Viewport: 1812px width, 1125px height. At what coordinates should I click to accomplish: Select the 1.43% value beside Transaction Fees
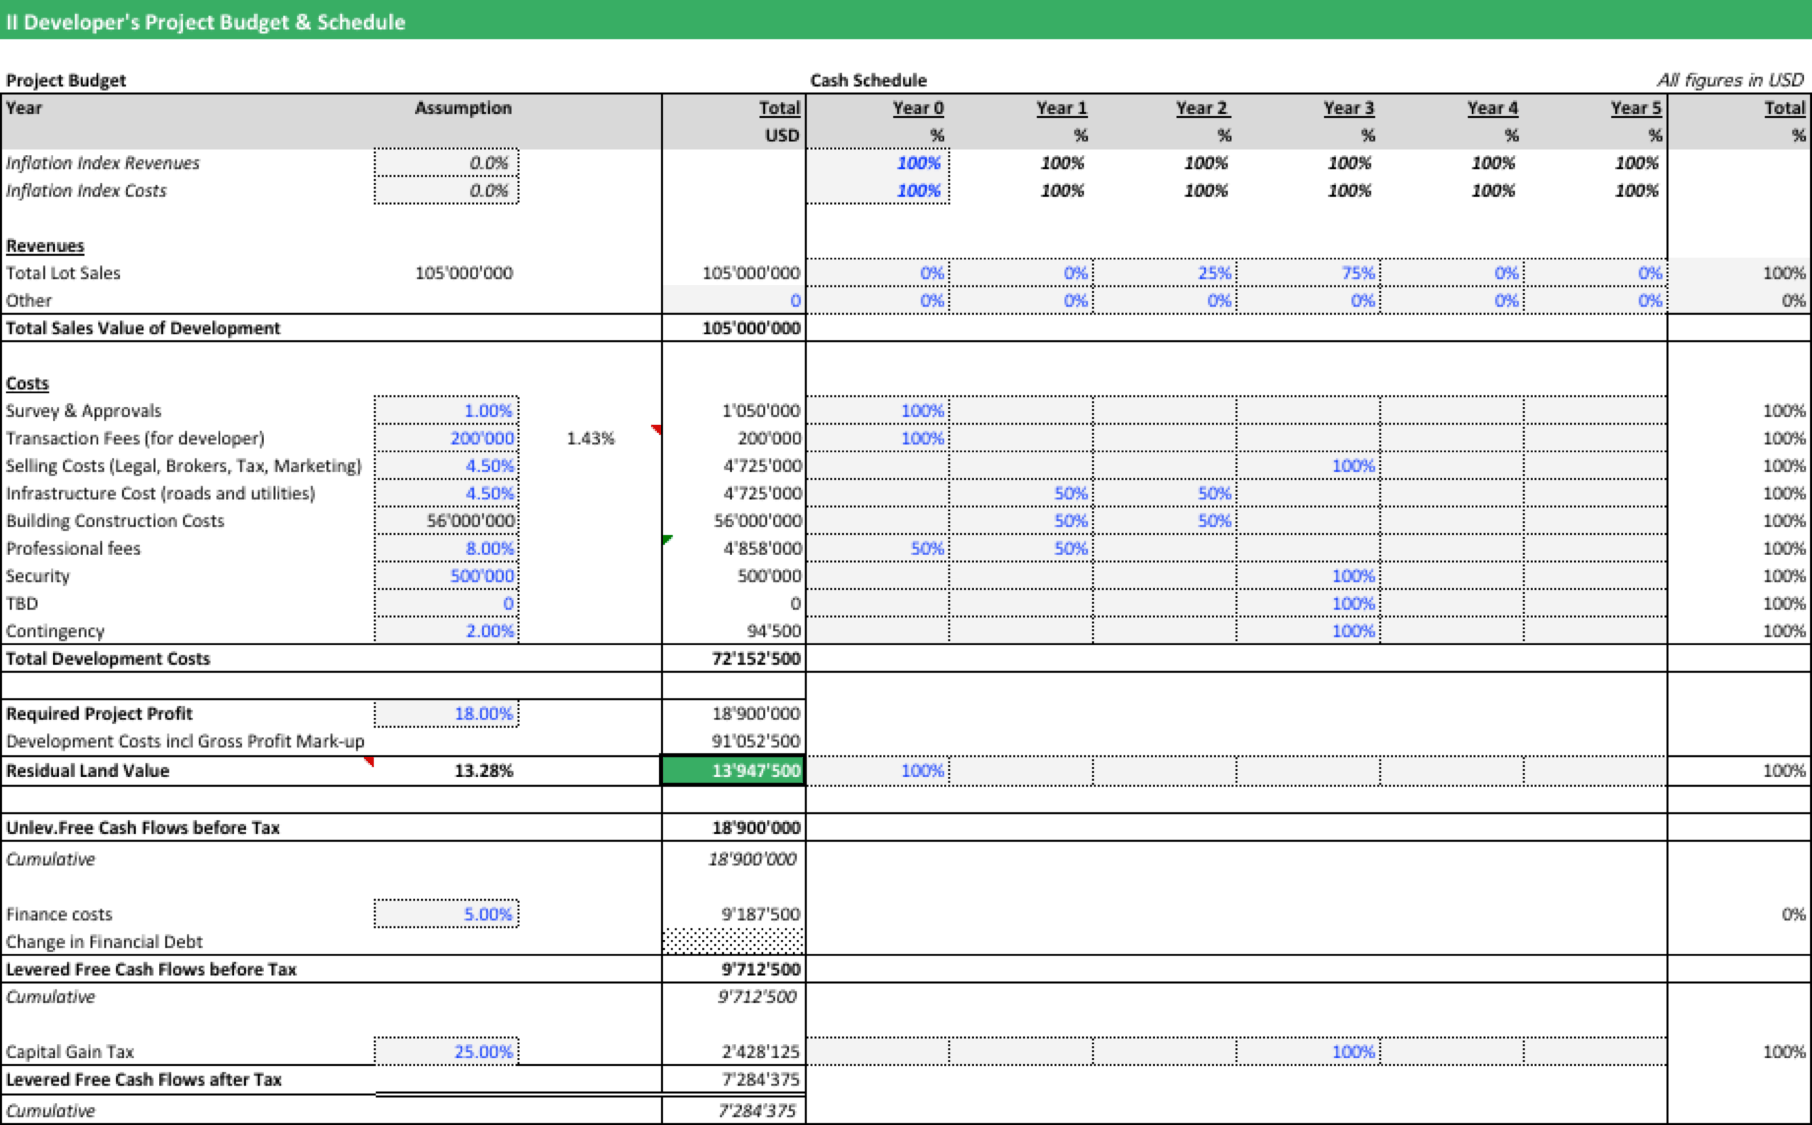[590, 438]
